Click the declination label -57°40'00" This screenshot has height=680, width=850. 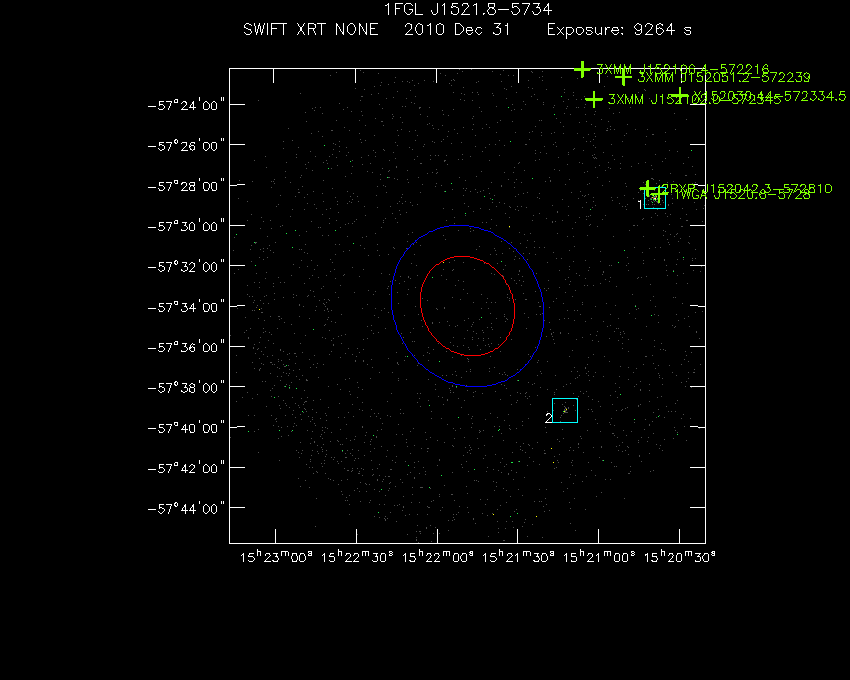tap(186, 428)
